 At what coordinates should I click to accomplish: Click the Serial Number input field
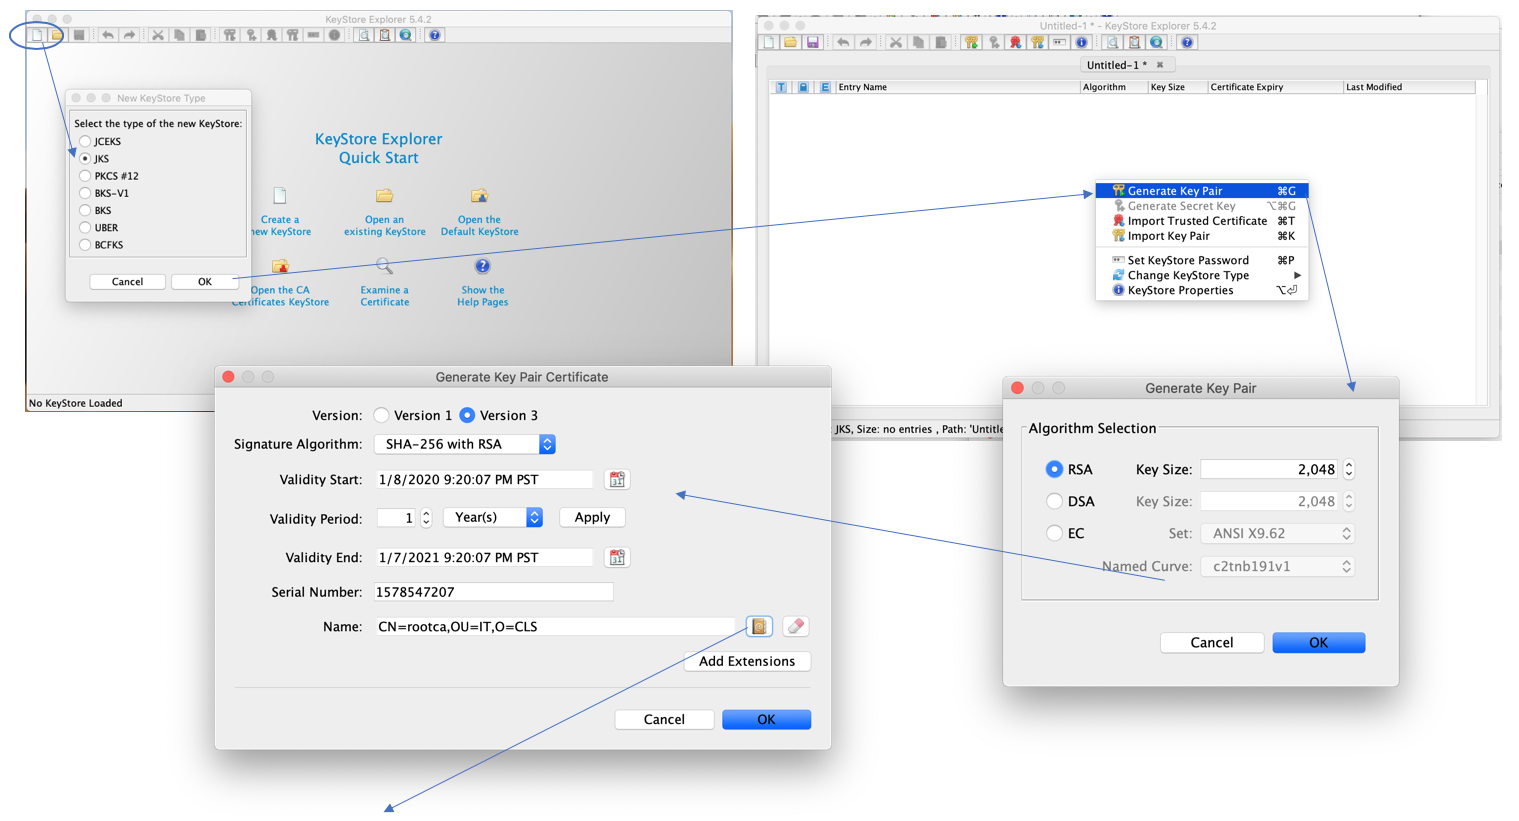493,592
